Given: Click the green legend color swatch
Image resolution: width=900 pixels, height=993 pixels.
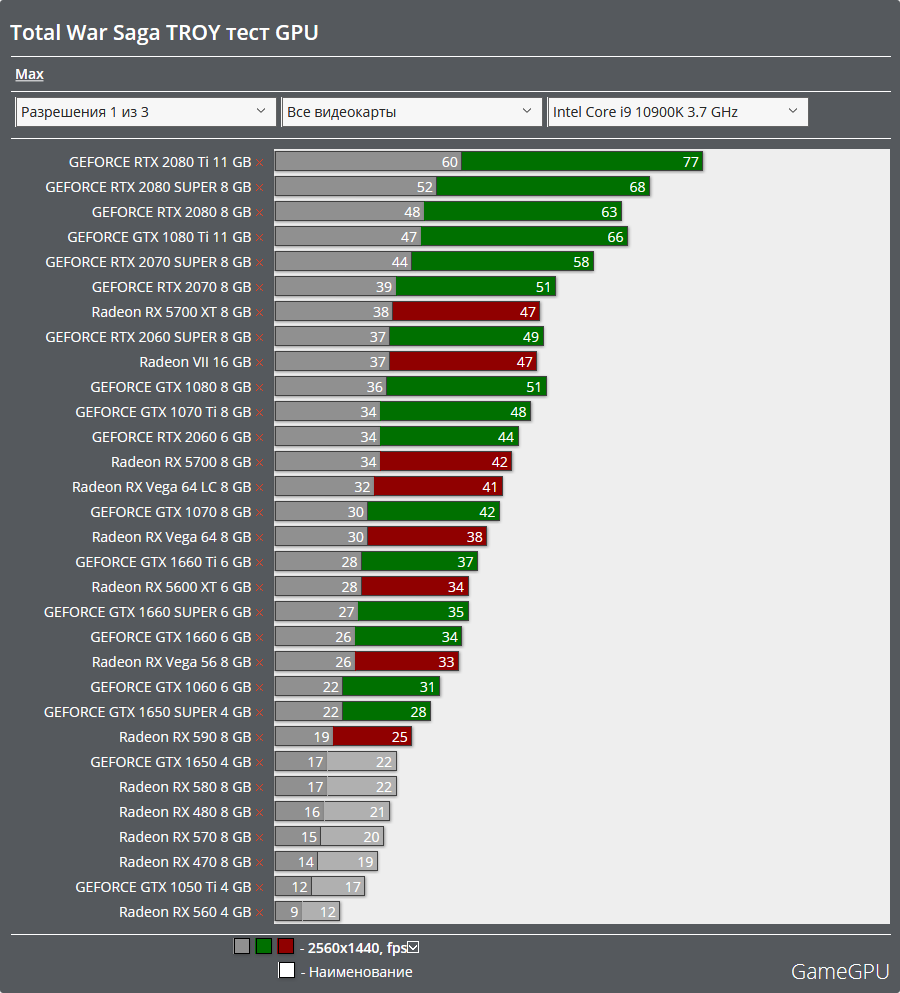Looking at the screenshot, I should coord(264,947).
